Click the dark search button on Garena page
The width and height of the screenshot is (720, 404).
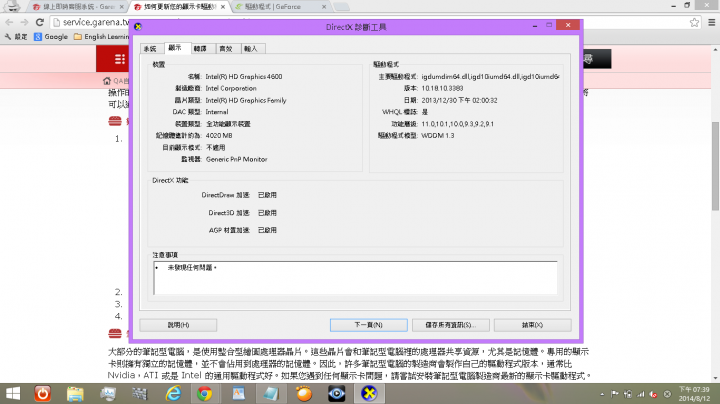click(596, 59)
